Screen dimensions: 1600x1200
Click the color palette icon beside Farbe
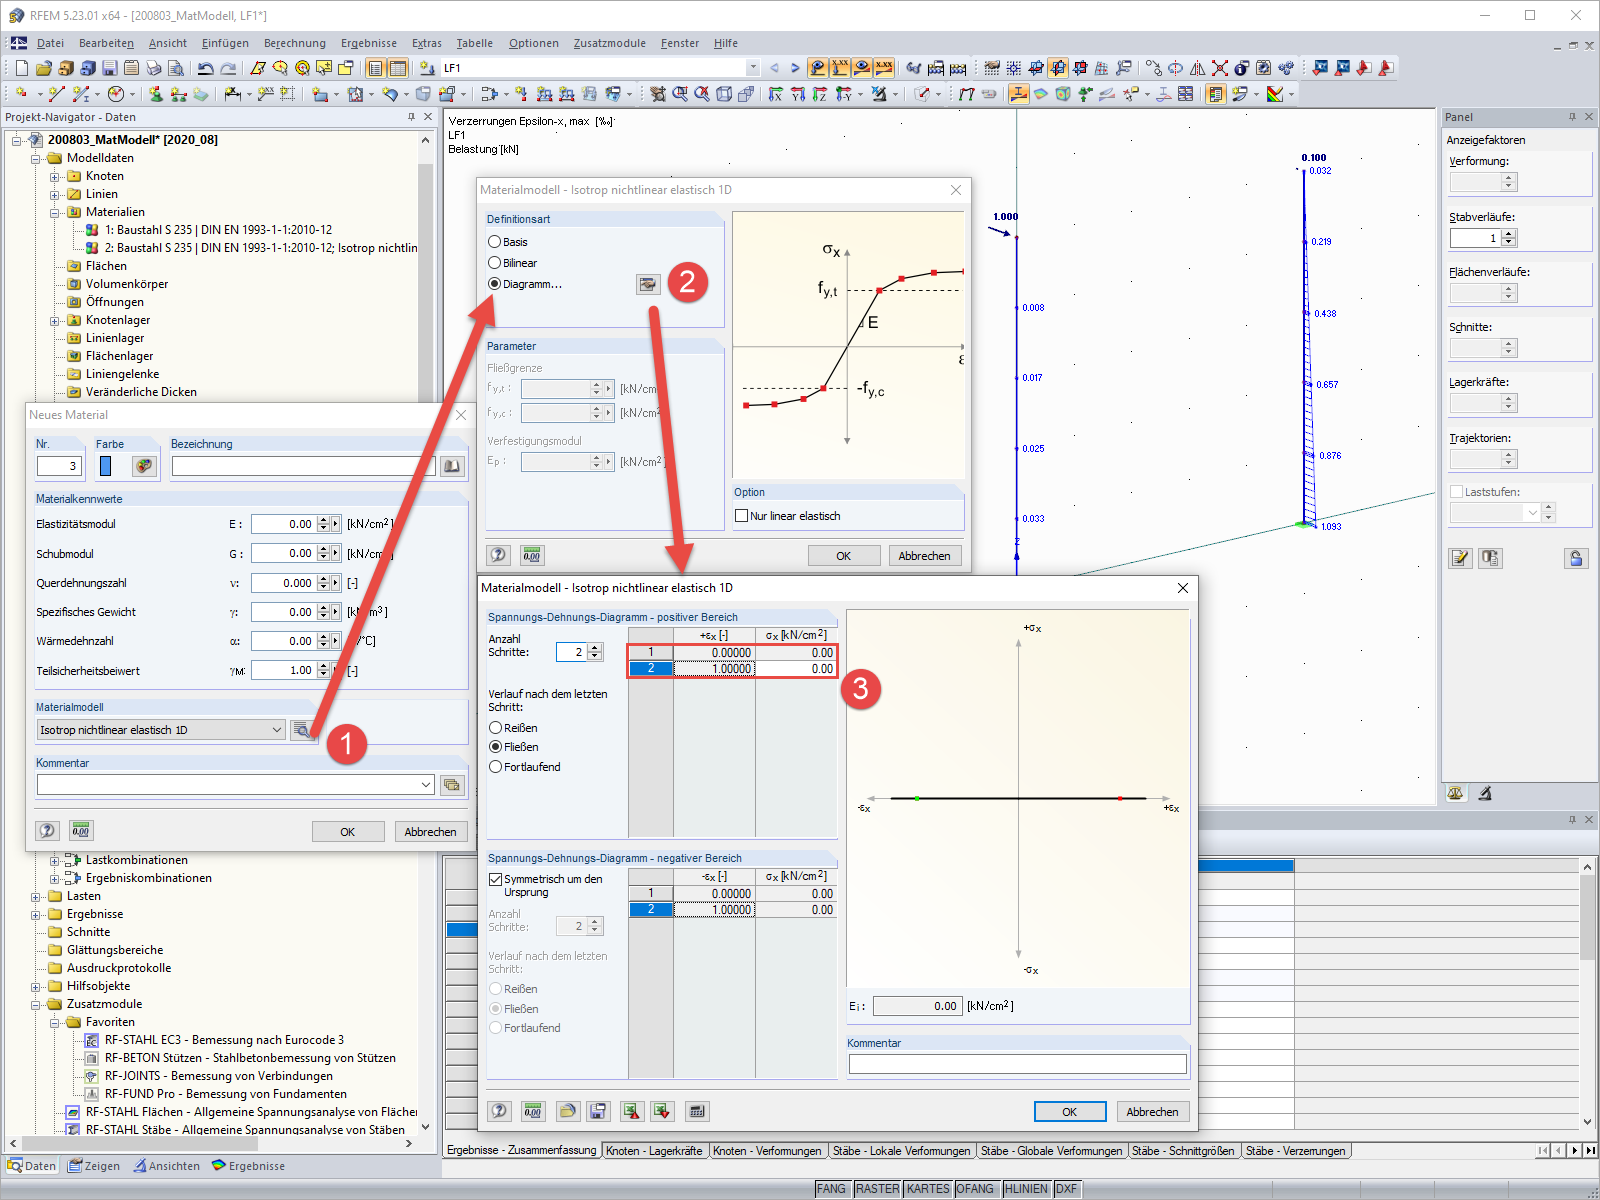pyautogui.click(x=144, y=466)
